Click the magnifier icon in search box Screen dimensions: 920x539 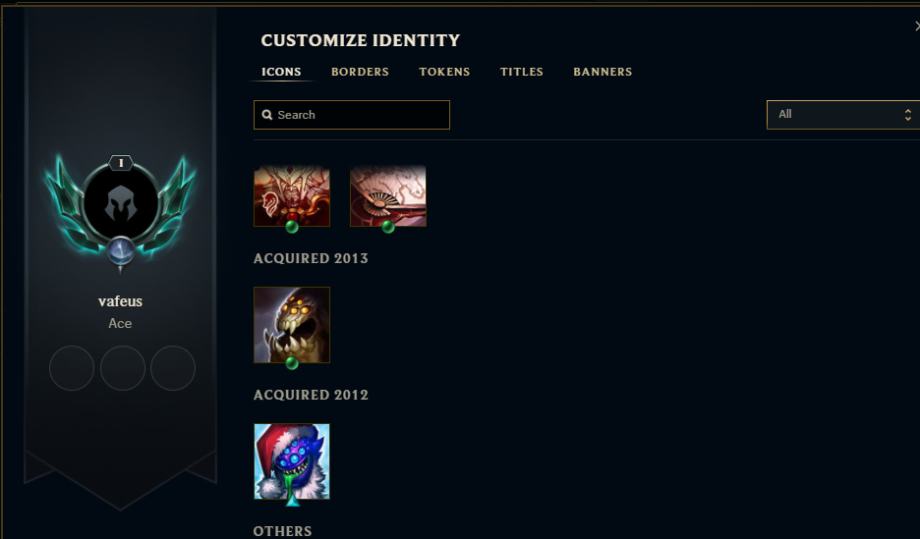click(x=267, y=115)
